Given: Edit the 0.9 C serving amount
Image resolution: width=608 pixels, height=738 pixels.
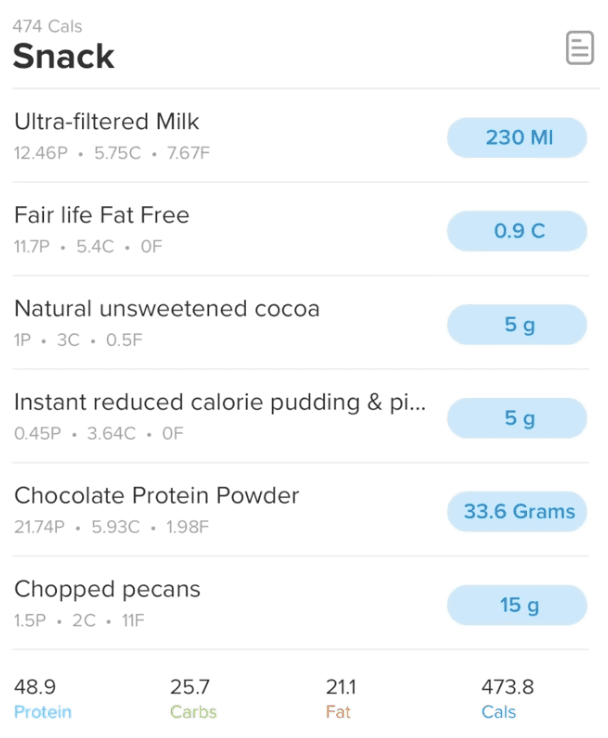Looking at the screenshot, I should pyautogui.click(x=517, y=231).
